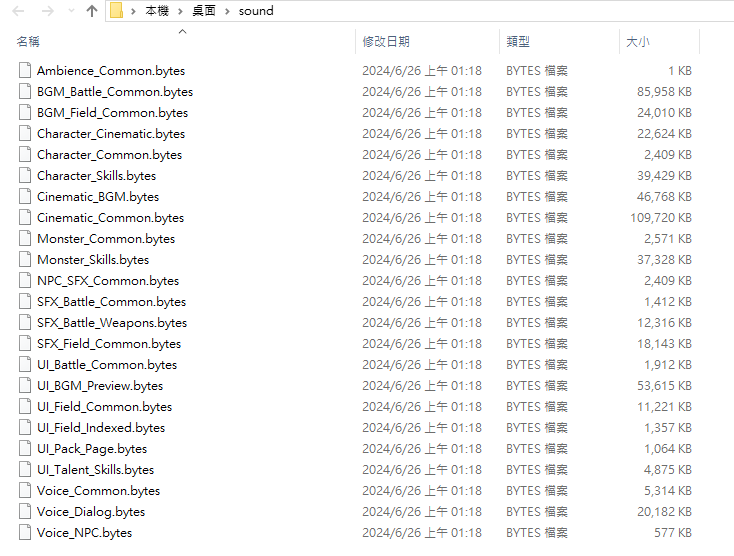Click the 85,958 KB size value

pos(664,92)
